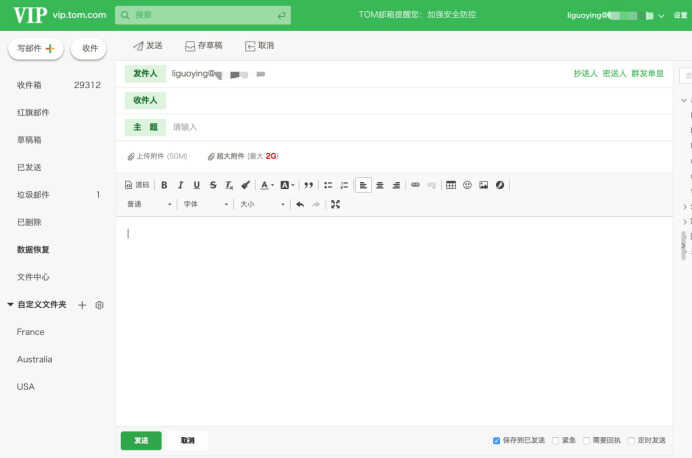Open the background color dropdown
Viewport: 692px width, 458px height.
[x=287, y=185]
